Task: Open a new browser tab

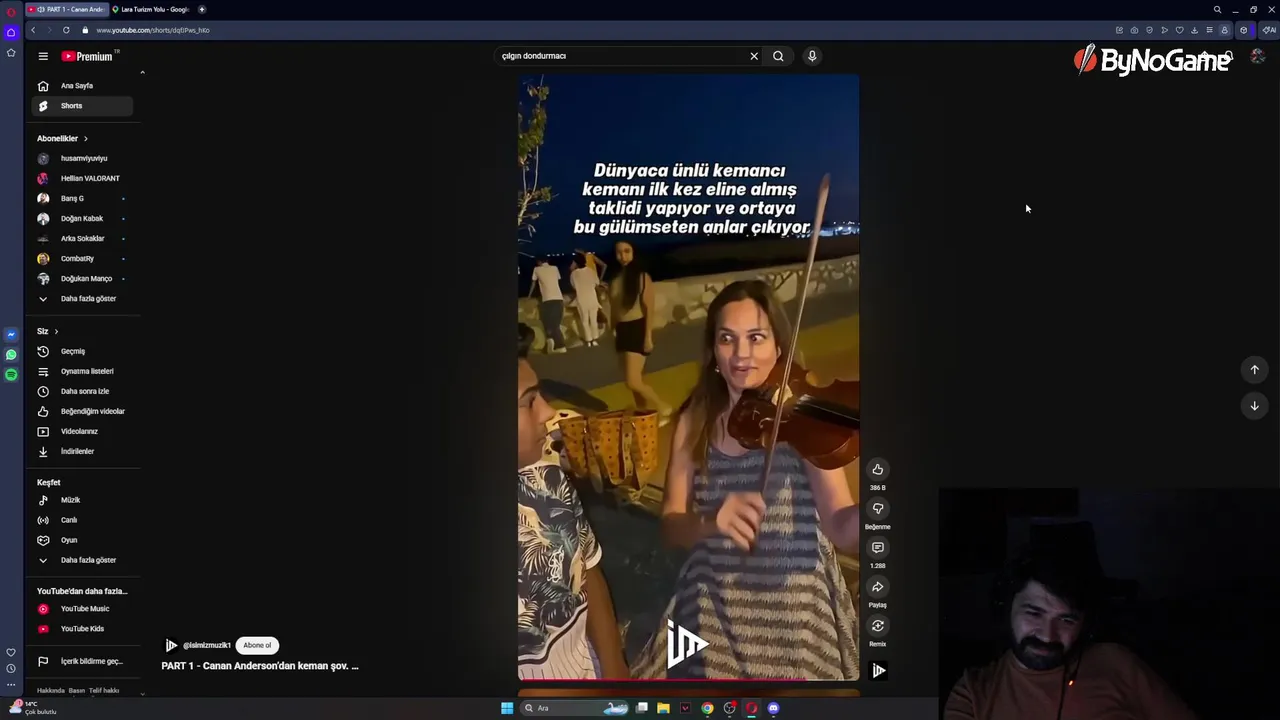Action: tap(202, 9)
